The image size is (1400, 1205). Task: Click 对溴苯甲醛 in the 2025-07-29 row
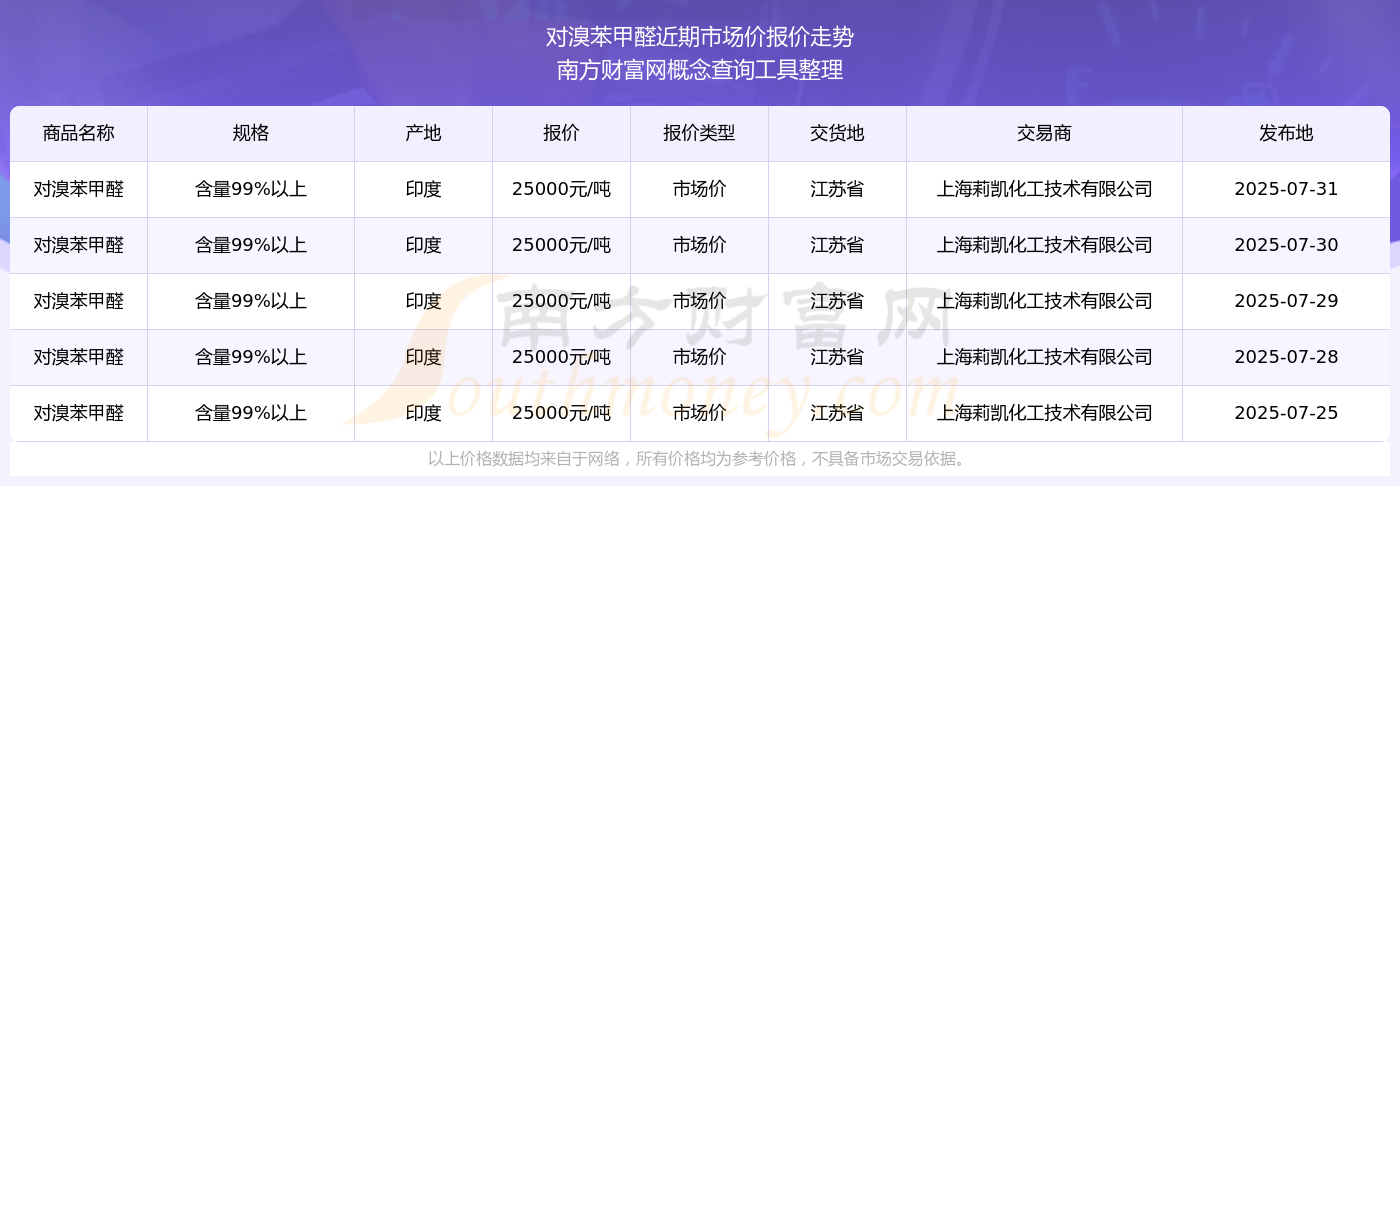click(x=79, y=301)
